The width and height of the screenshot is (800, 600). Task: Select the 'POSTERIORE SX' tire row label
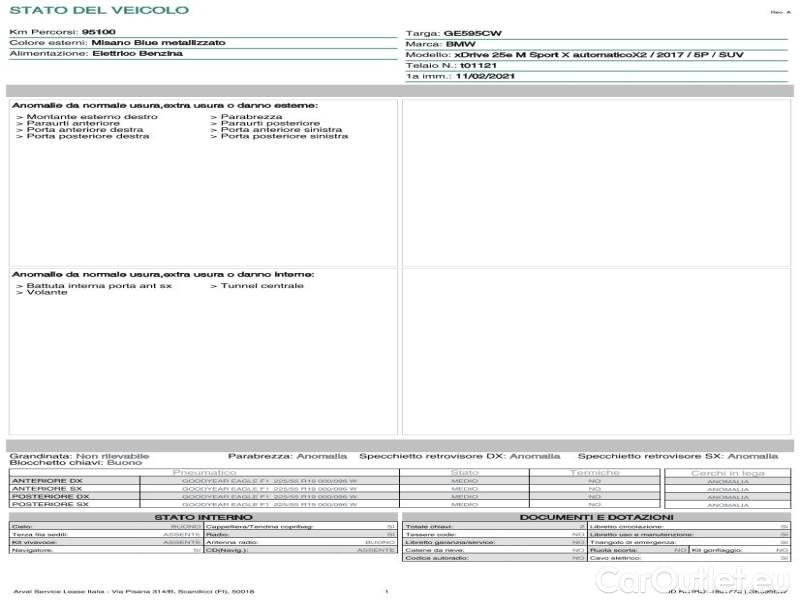tap(50, 504)
